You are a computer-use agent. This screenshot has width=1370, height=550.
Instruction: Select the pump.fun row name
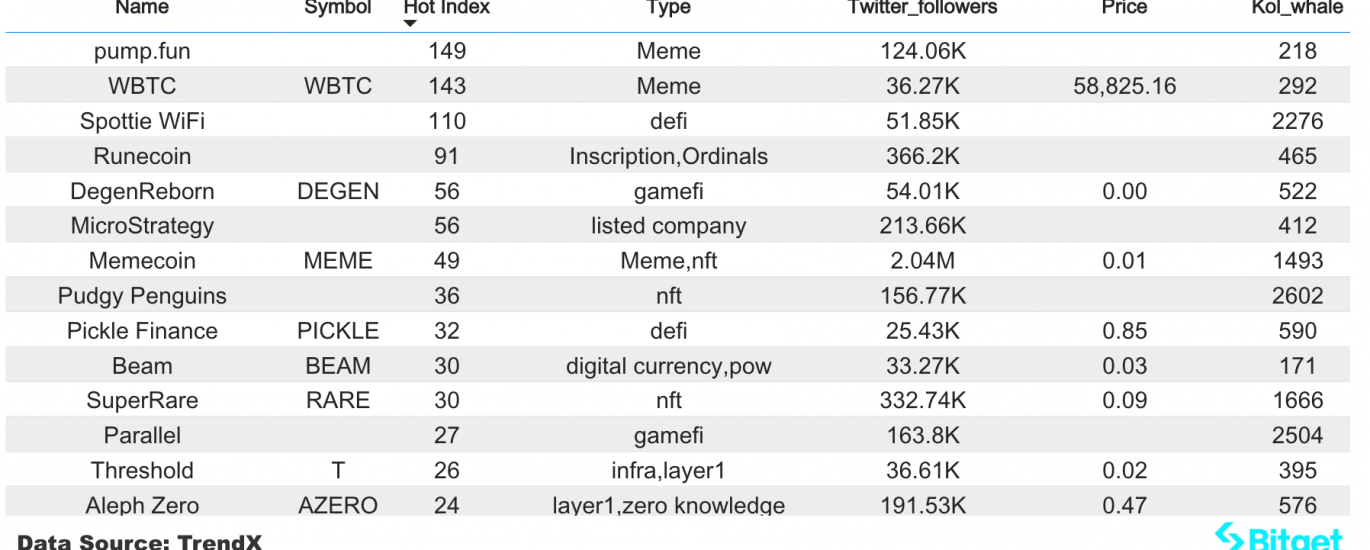(142, 51)
